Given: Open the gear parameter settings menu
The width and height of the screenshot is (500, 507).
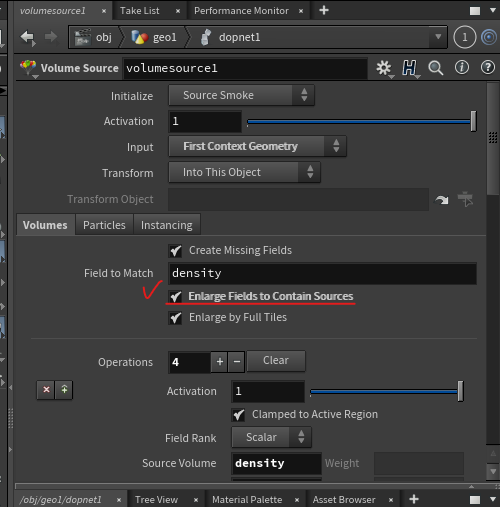Looking at the screenshot, I should pos(384,68).
